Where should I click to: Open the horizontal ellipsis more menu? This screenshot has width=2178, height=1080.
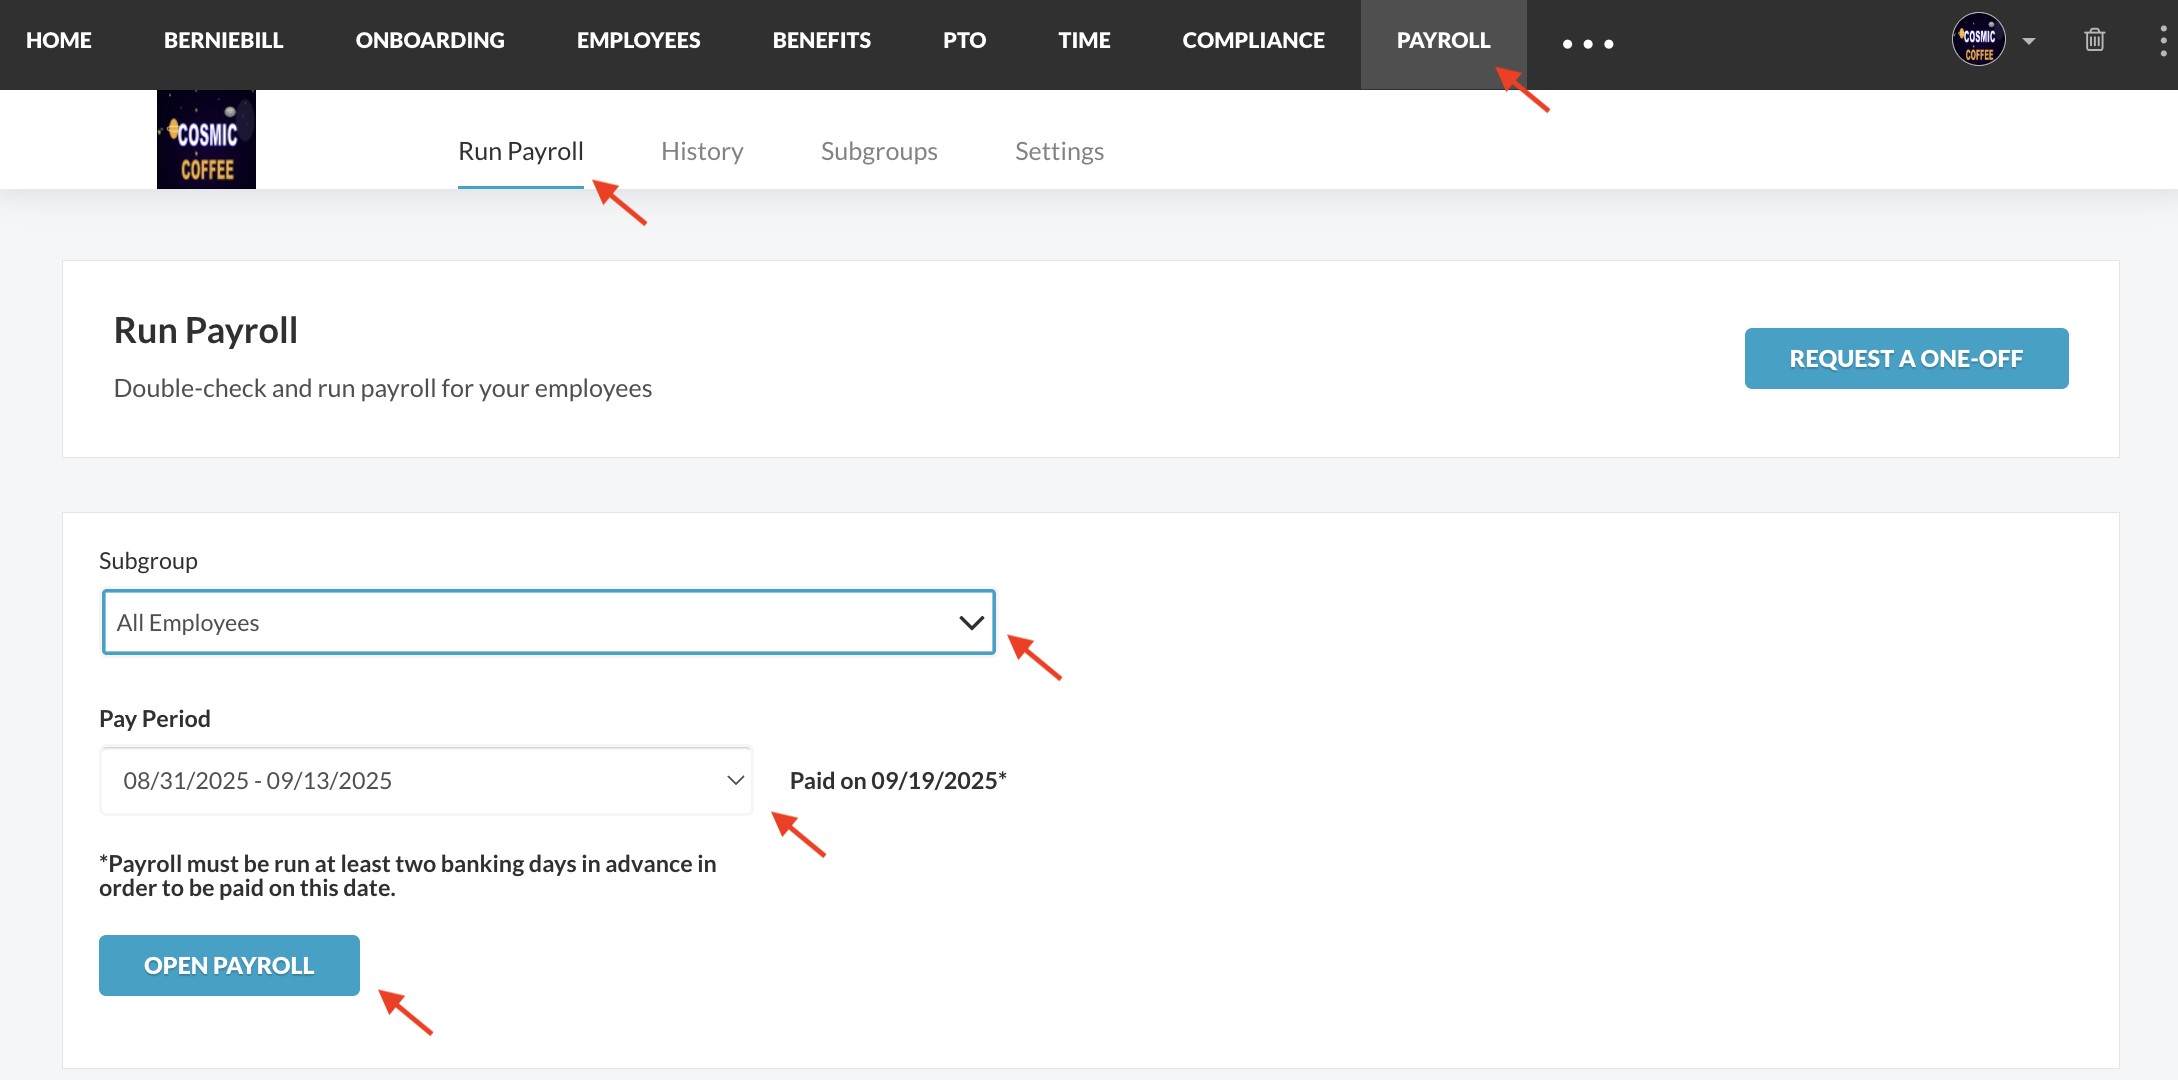click(1588, 44)
